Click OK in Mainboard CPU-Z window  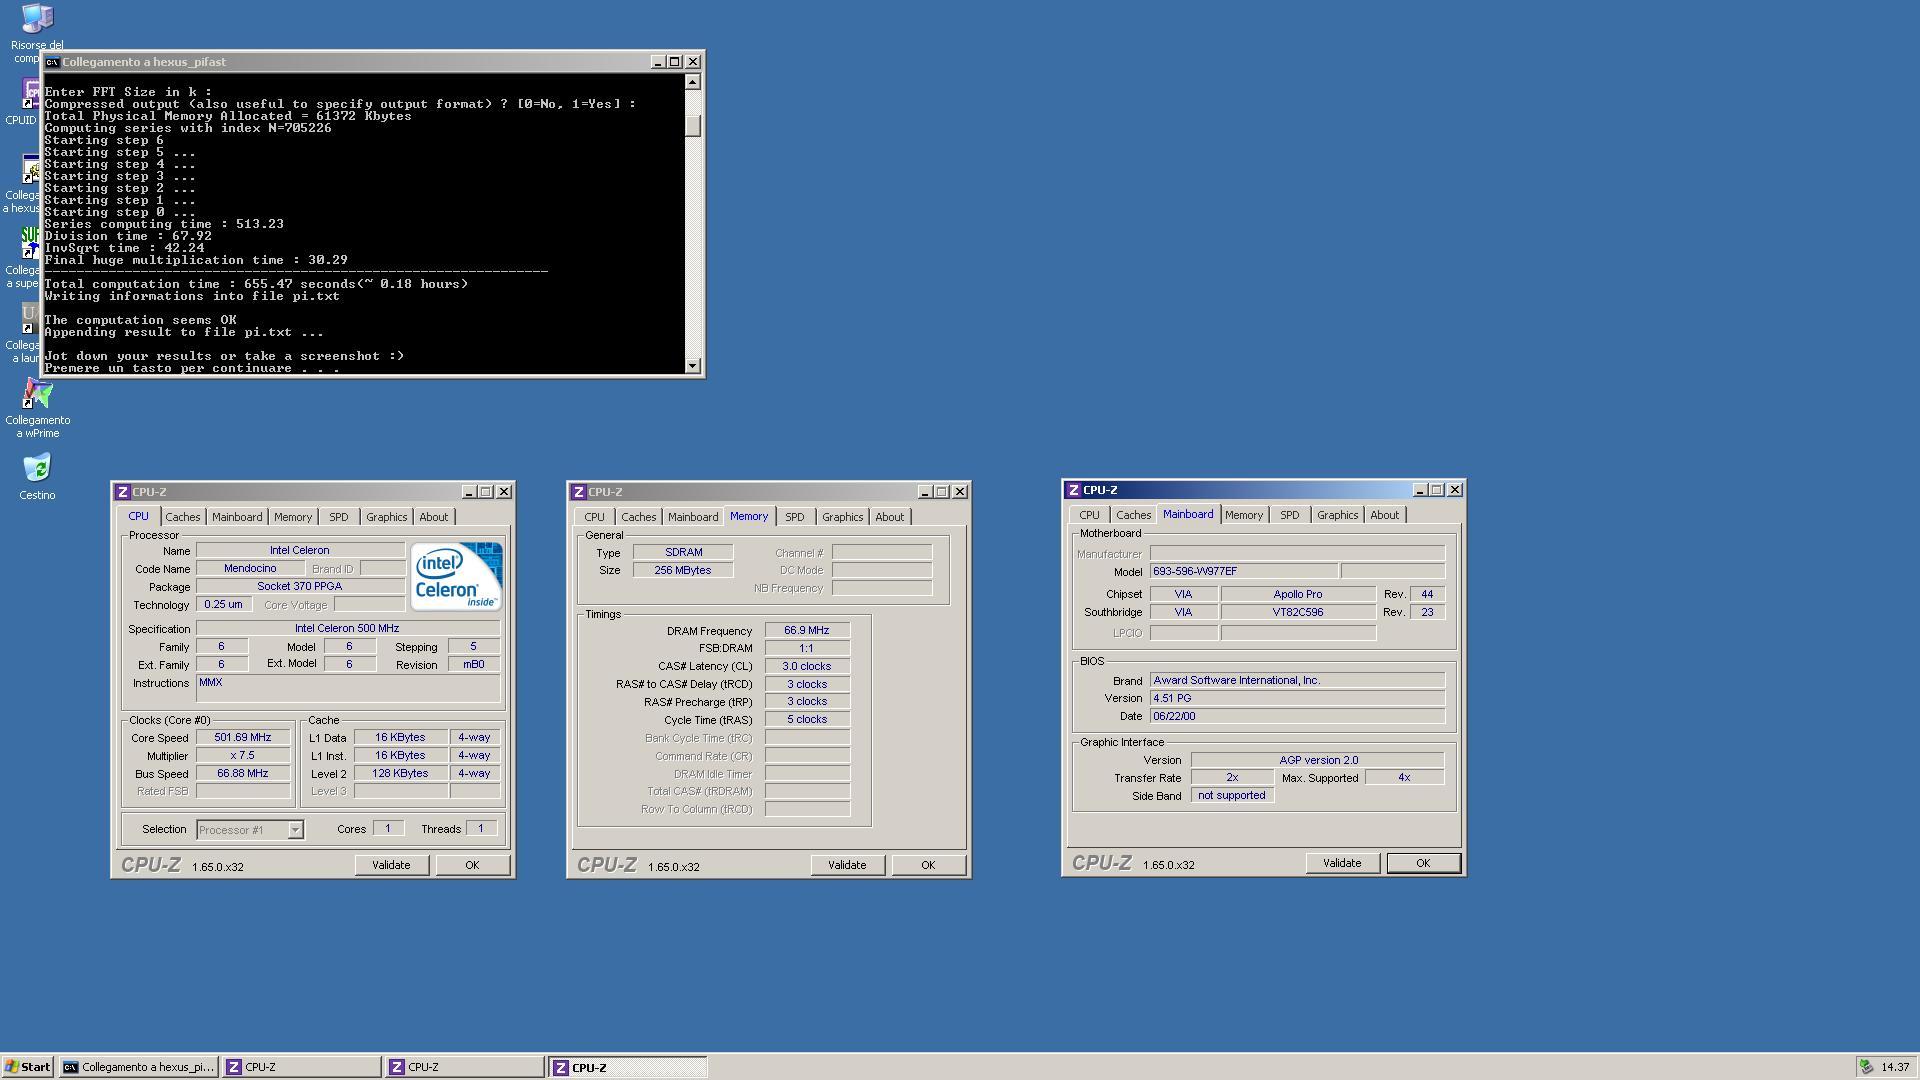1423,863
